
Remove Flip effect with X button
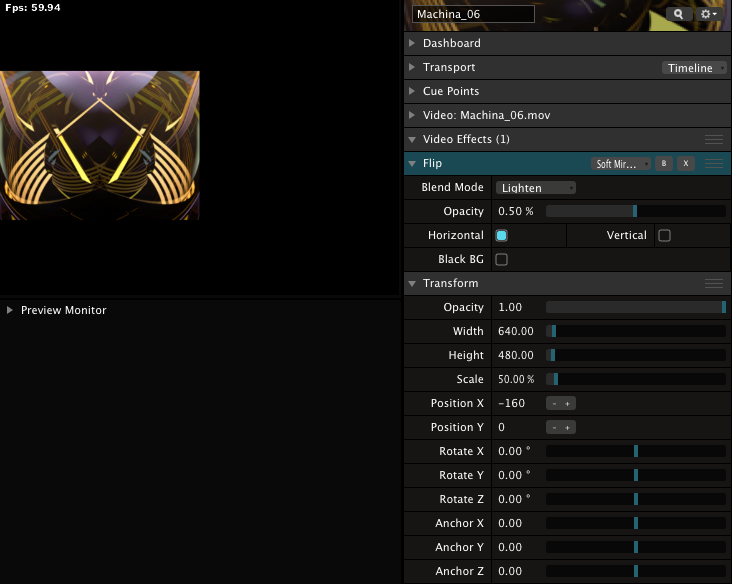[x=686, y=163]
